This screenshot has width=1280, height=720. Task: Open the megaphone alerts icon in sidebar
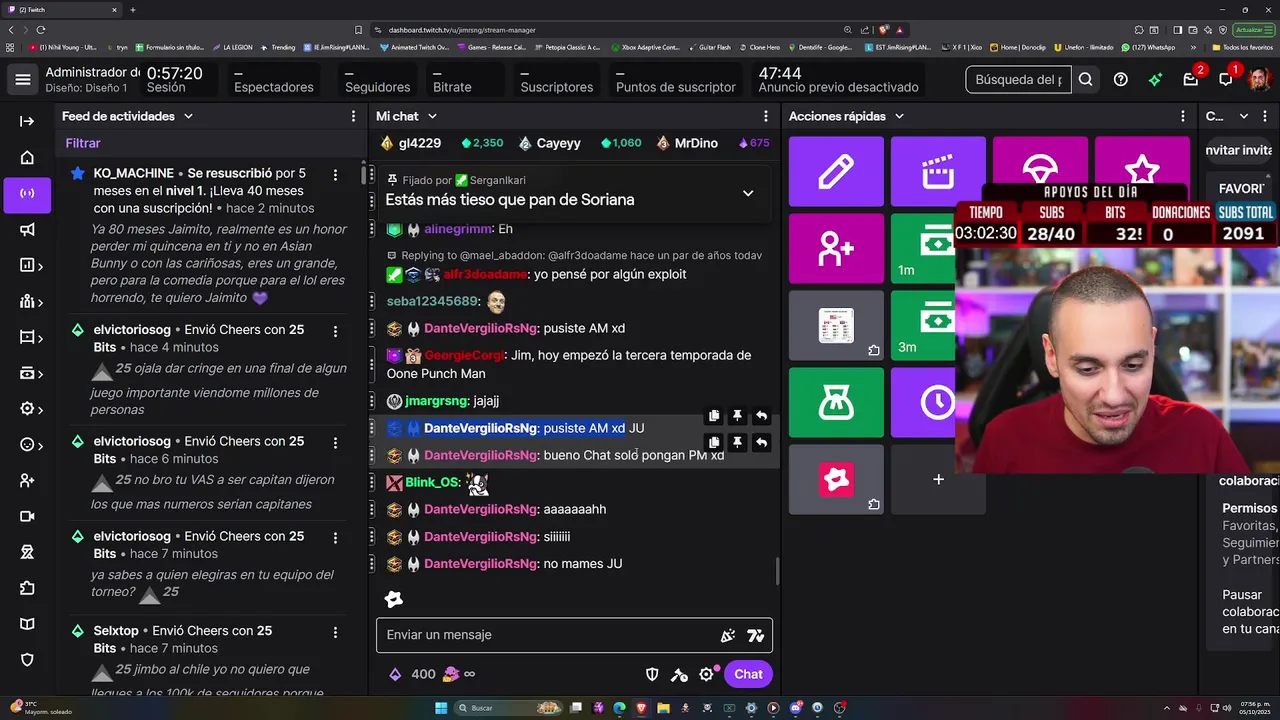(27, 229)
